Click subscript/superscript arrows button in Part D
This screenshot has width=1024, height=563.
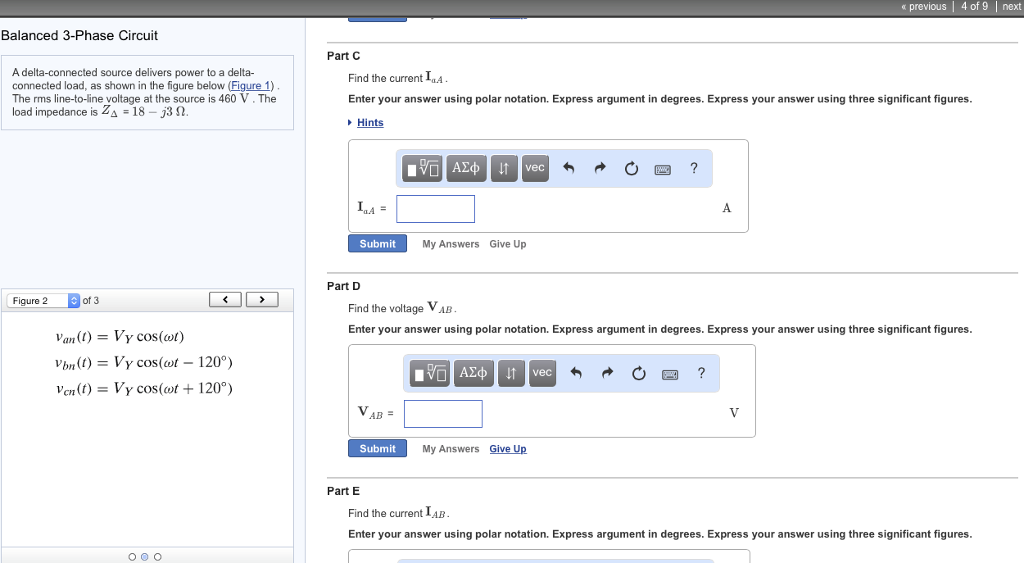point(511,373)
